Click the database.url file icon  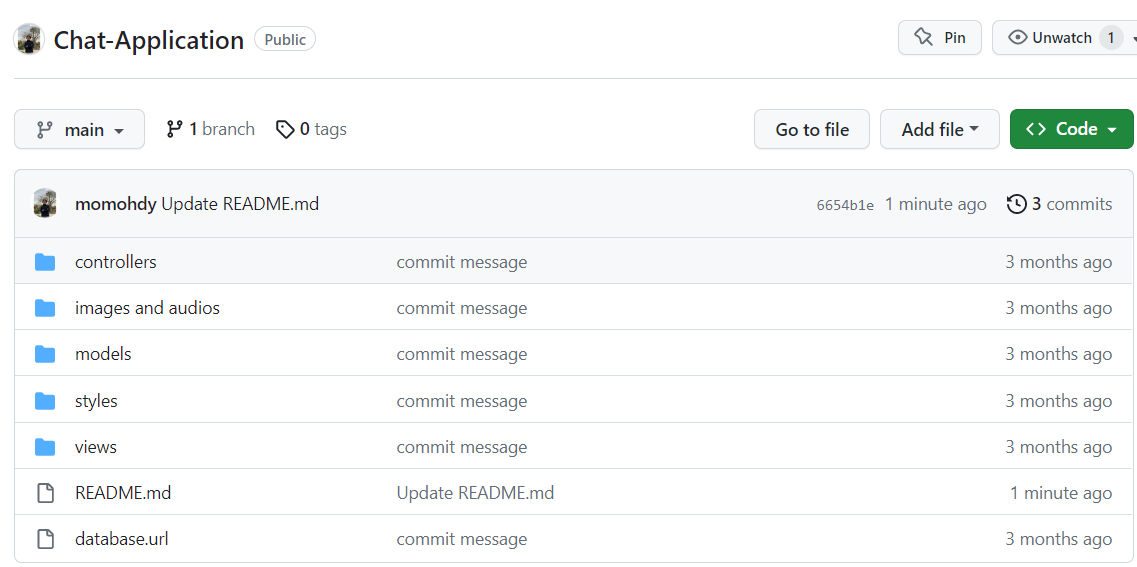pos(45,539)
